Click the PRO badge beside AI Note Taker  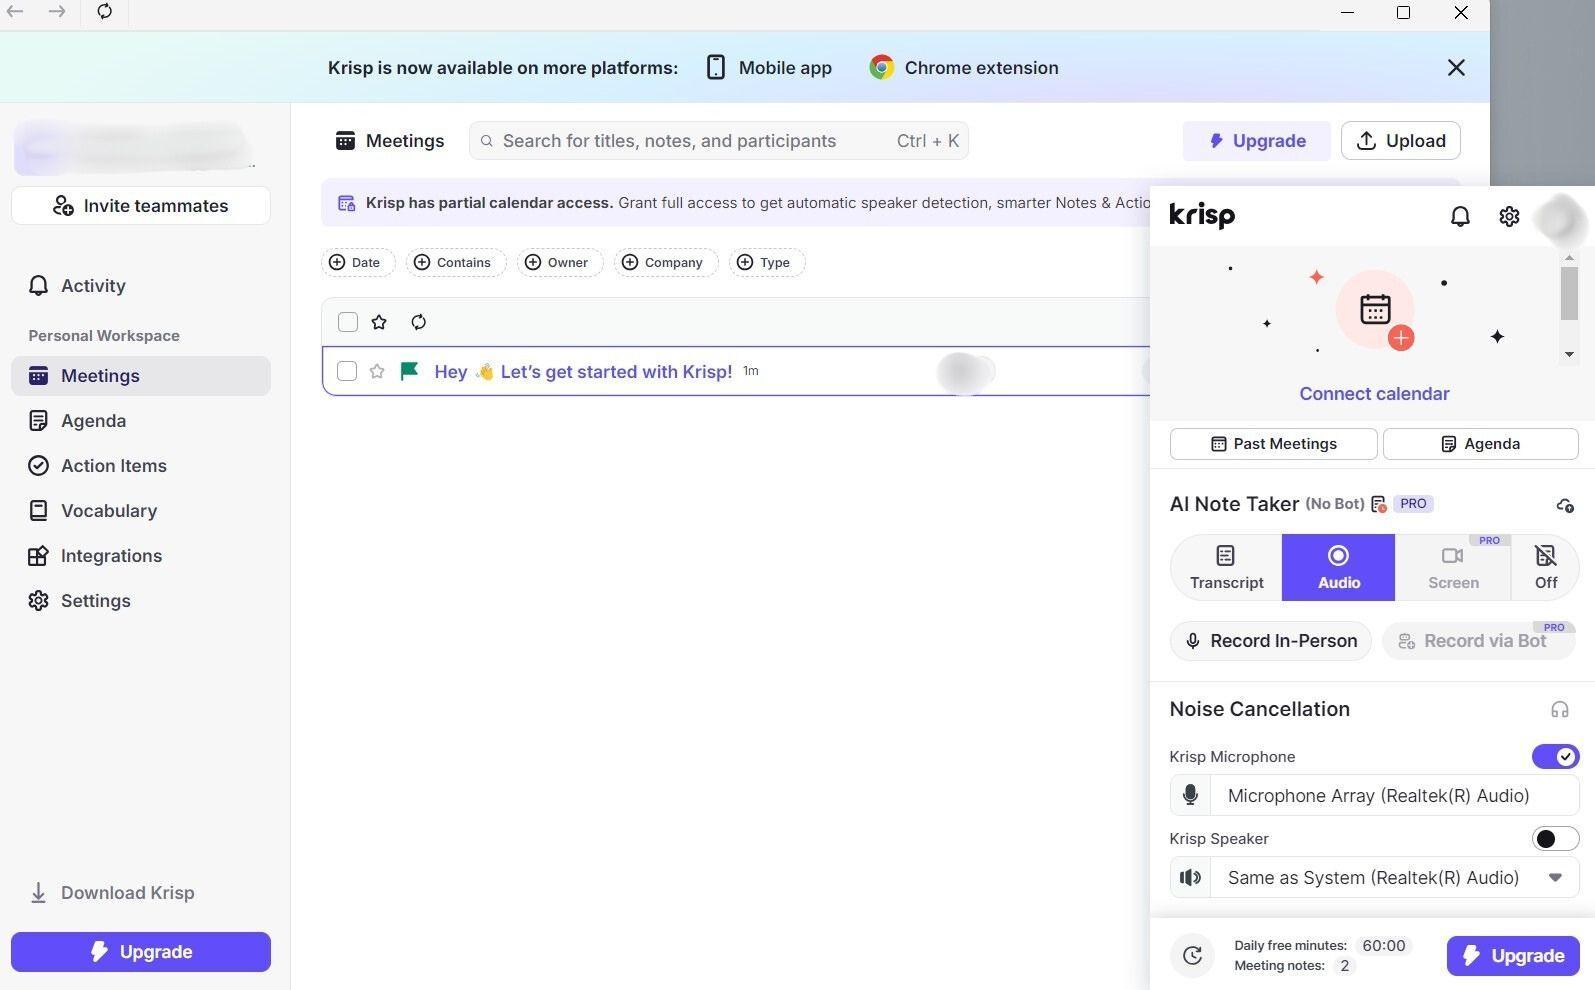tap(1413, 504)
